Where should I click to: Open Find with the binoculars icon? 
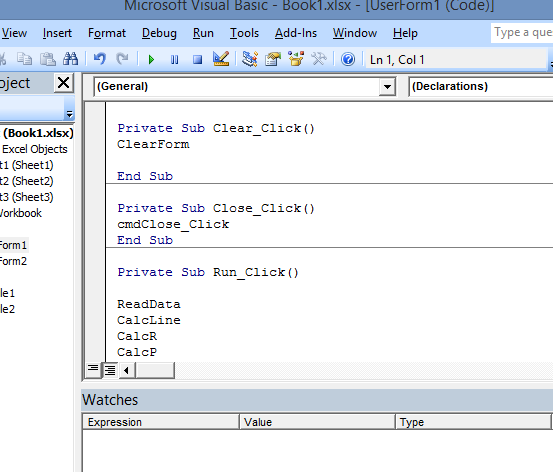tap(70, 59)
